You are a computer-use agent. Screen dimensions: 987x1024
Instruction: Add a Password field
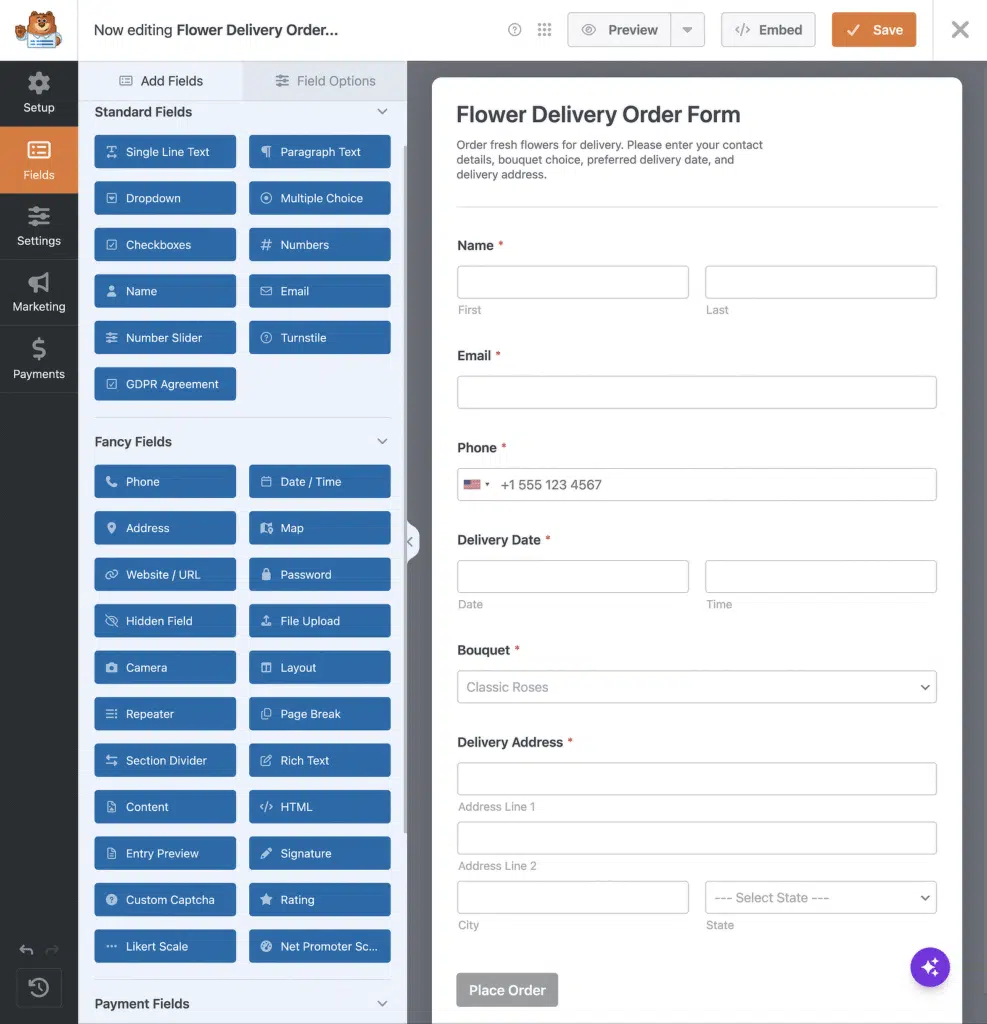(319, 574)
